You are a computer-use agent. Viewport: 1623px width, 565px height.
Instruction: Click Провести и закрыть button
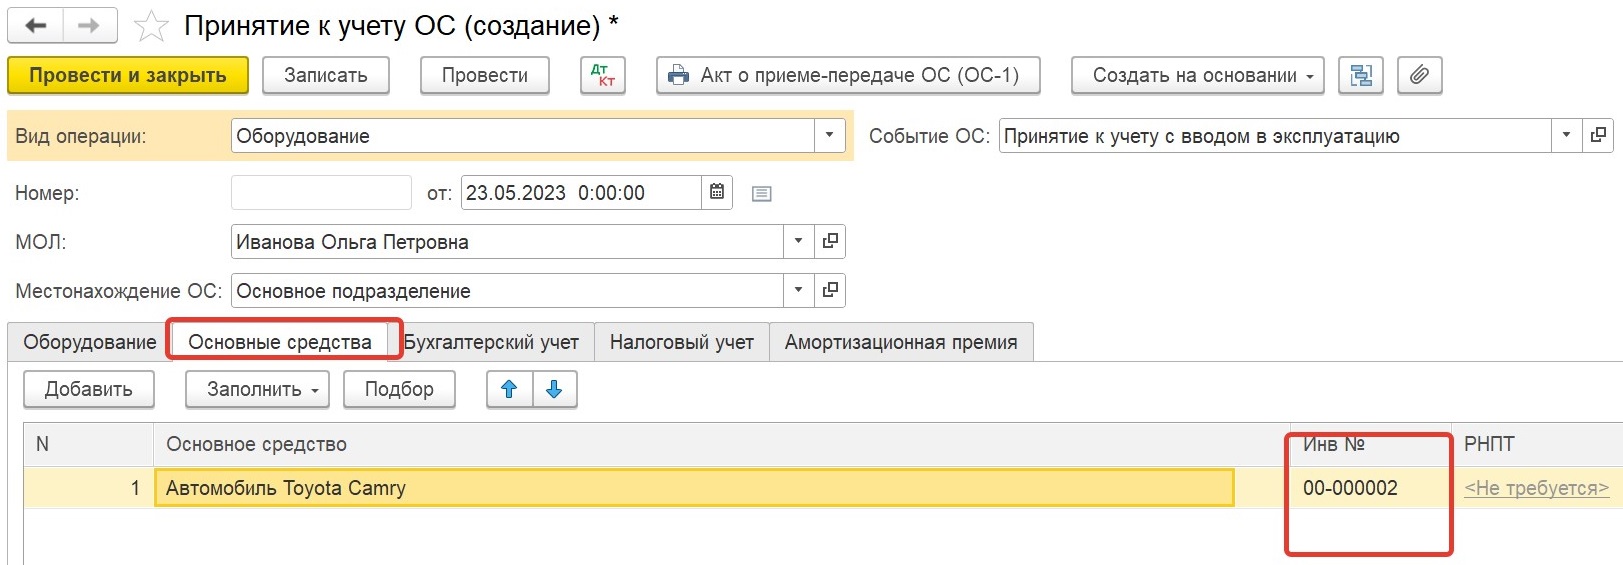click(128, 75)
